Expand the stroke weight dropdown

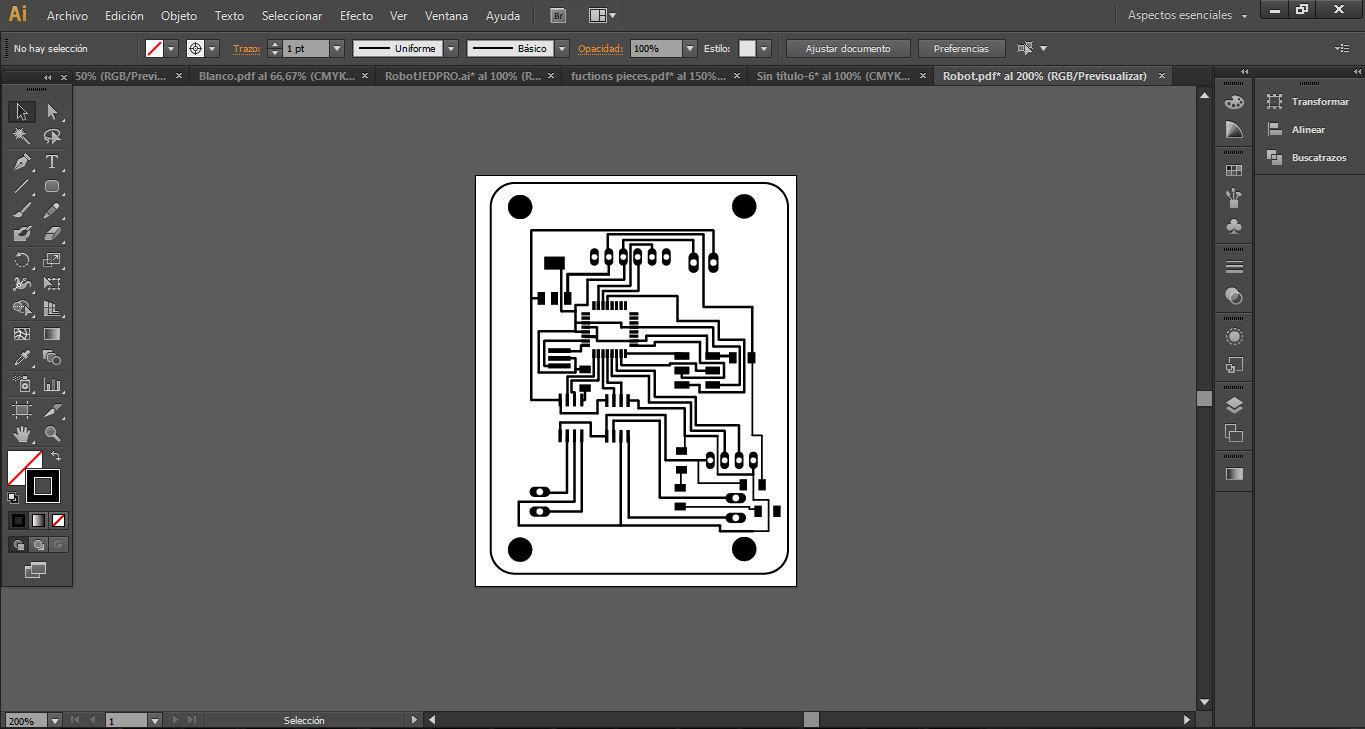tap(337, 48)
